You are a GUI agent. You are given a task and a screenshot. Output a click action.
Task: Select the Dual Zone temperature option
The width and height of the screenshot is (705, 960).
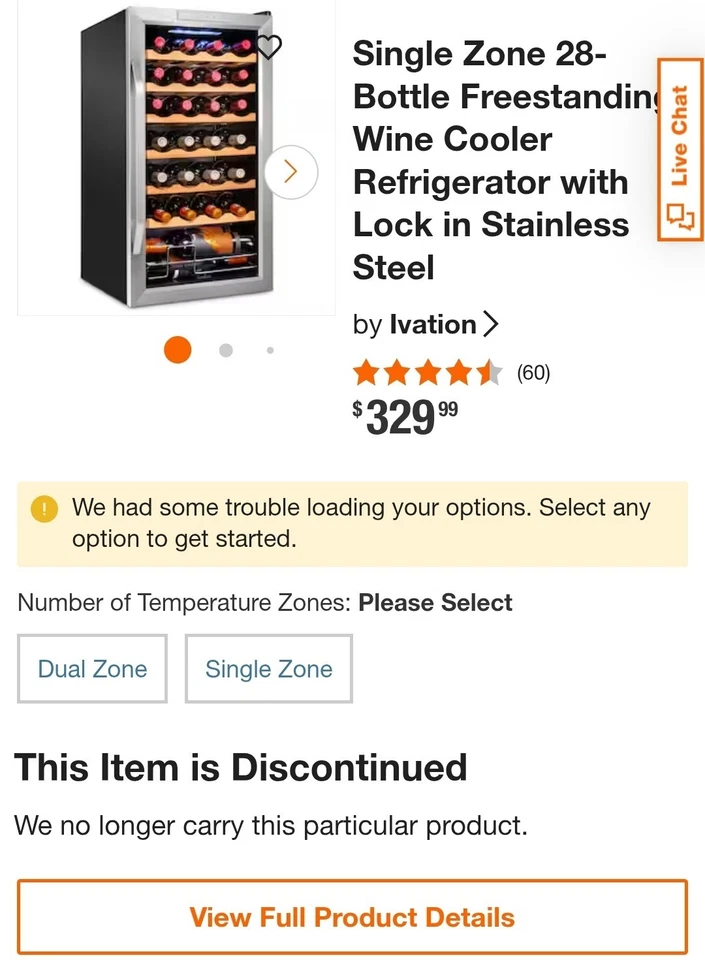(92, 668)
